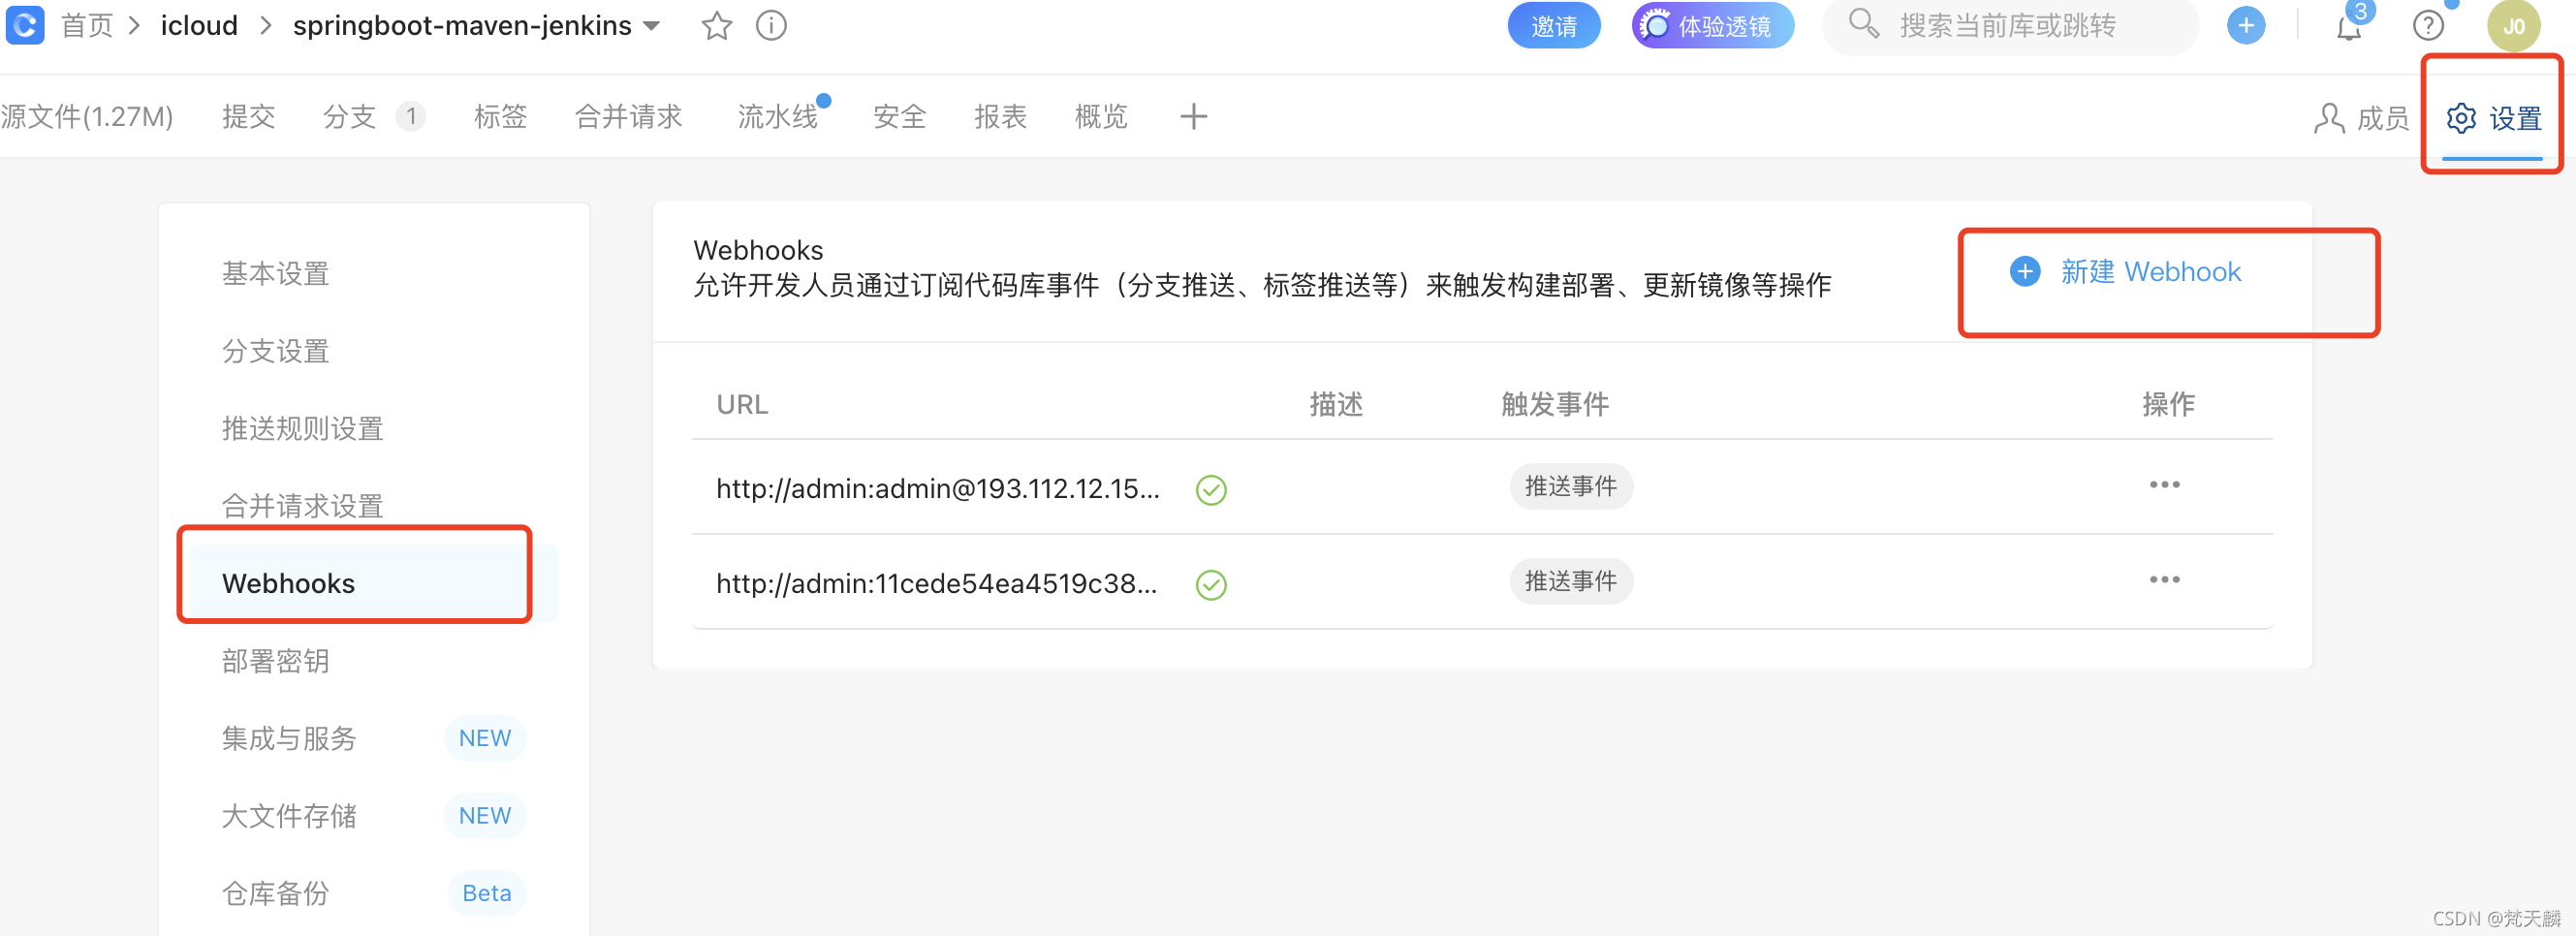The width and height of the screenshot is (2576, 936).
Task: Click 推送事件 tag in first webhook row
Action: pos(1570,486)
